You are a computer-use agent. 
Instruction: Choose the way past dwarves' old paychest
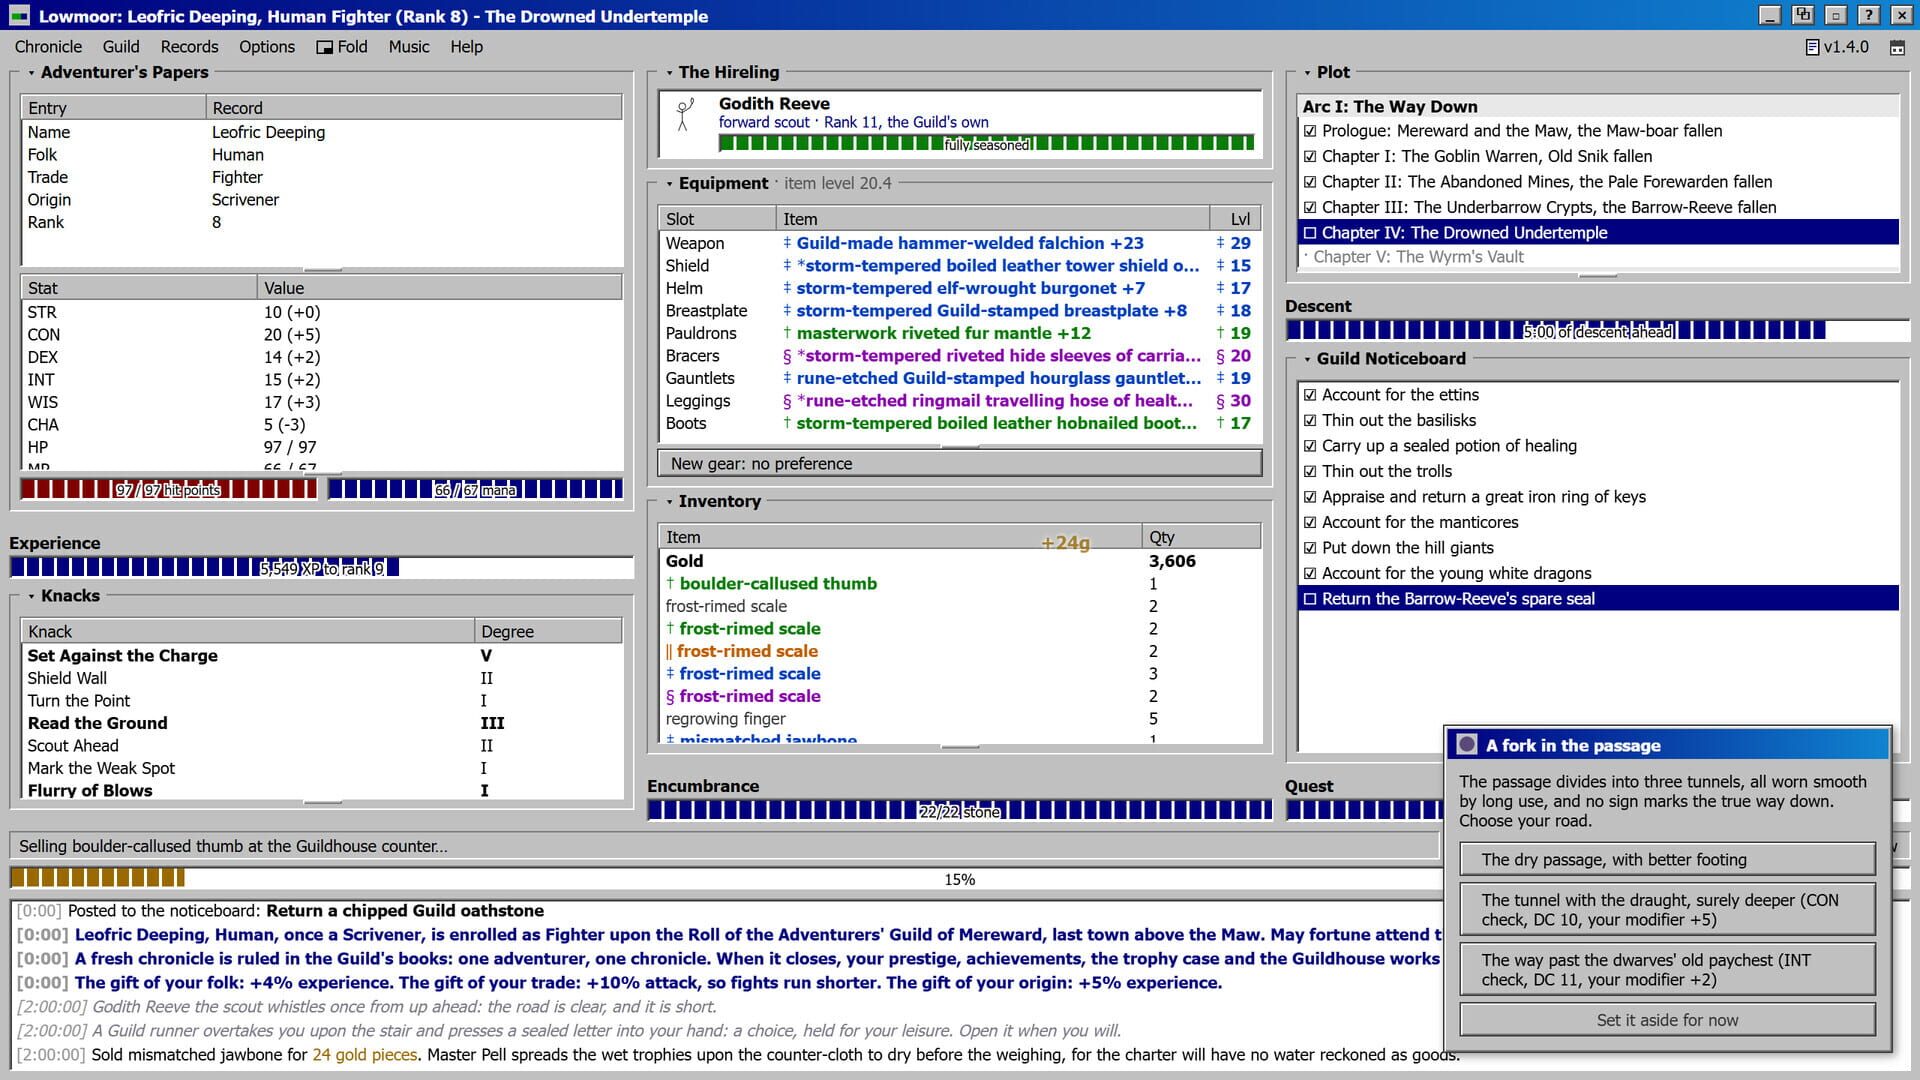click(1667, 970)
